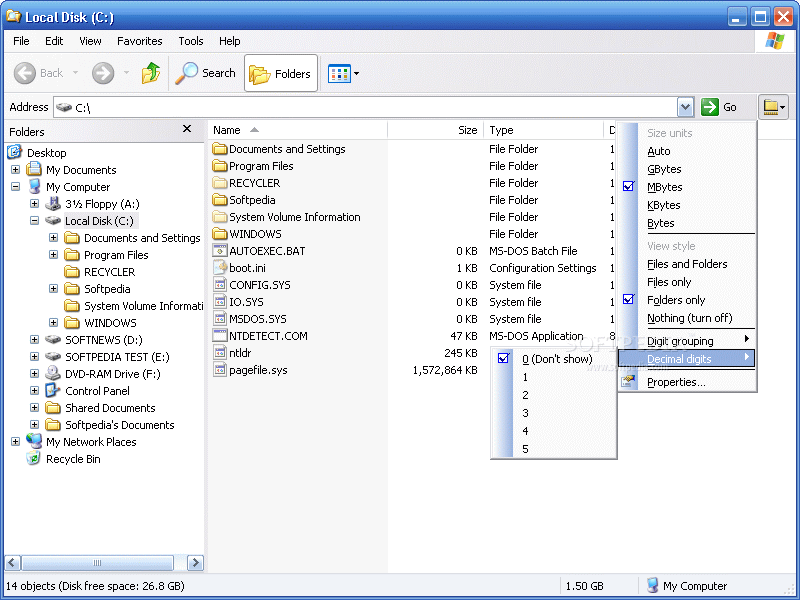
Task: Open the File menu
Action: 21,41
